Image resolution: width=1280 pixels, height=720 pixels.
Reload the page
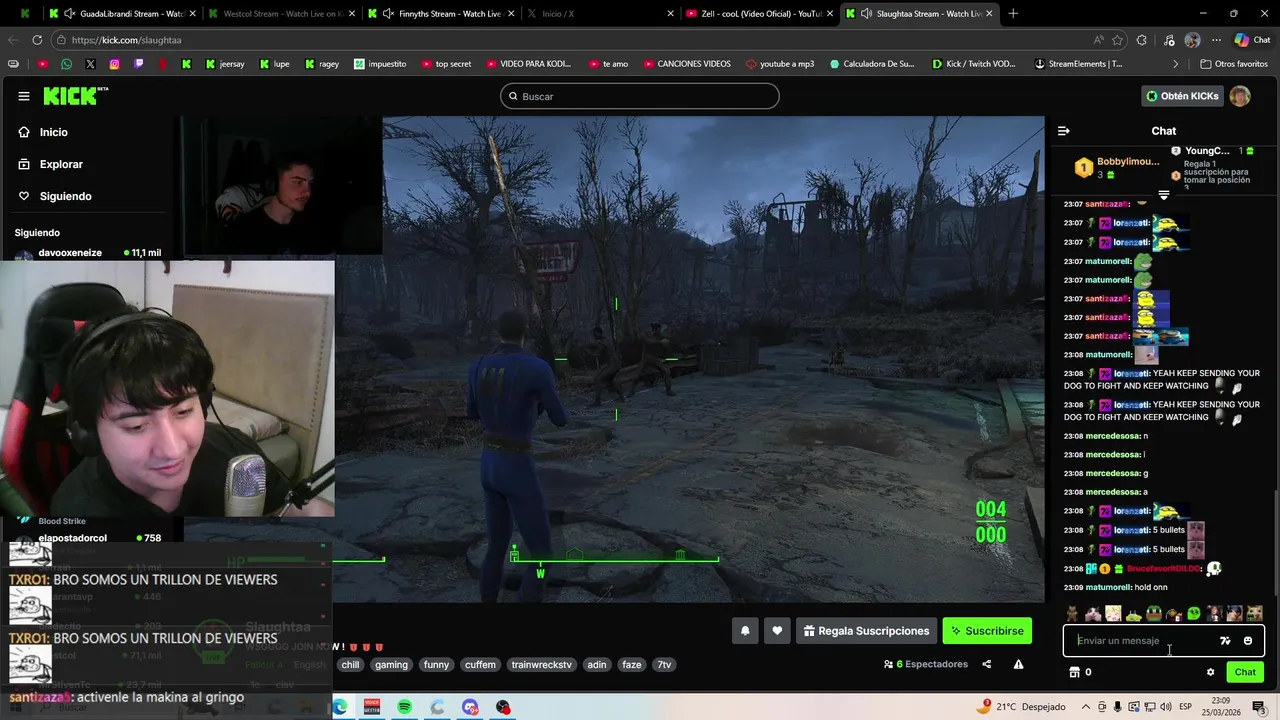pos(37,40)
